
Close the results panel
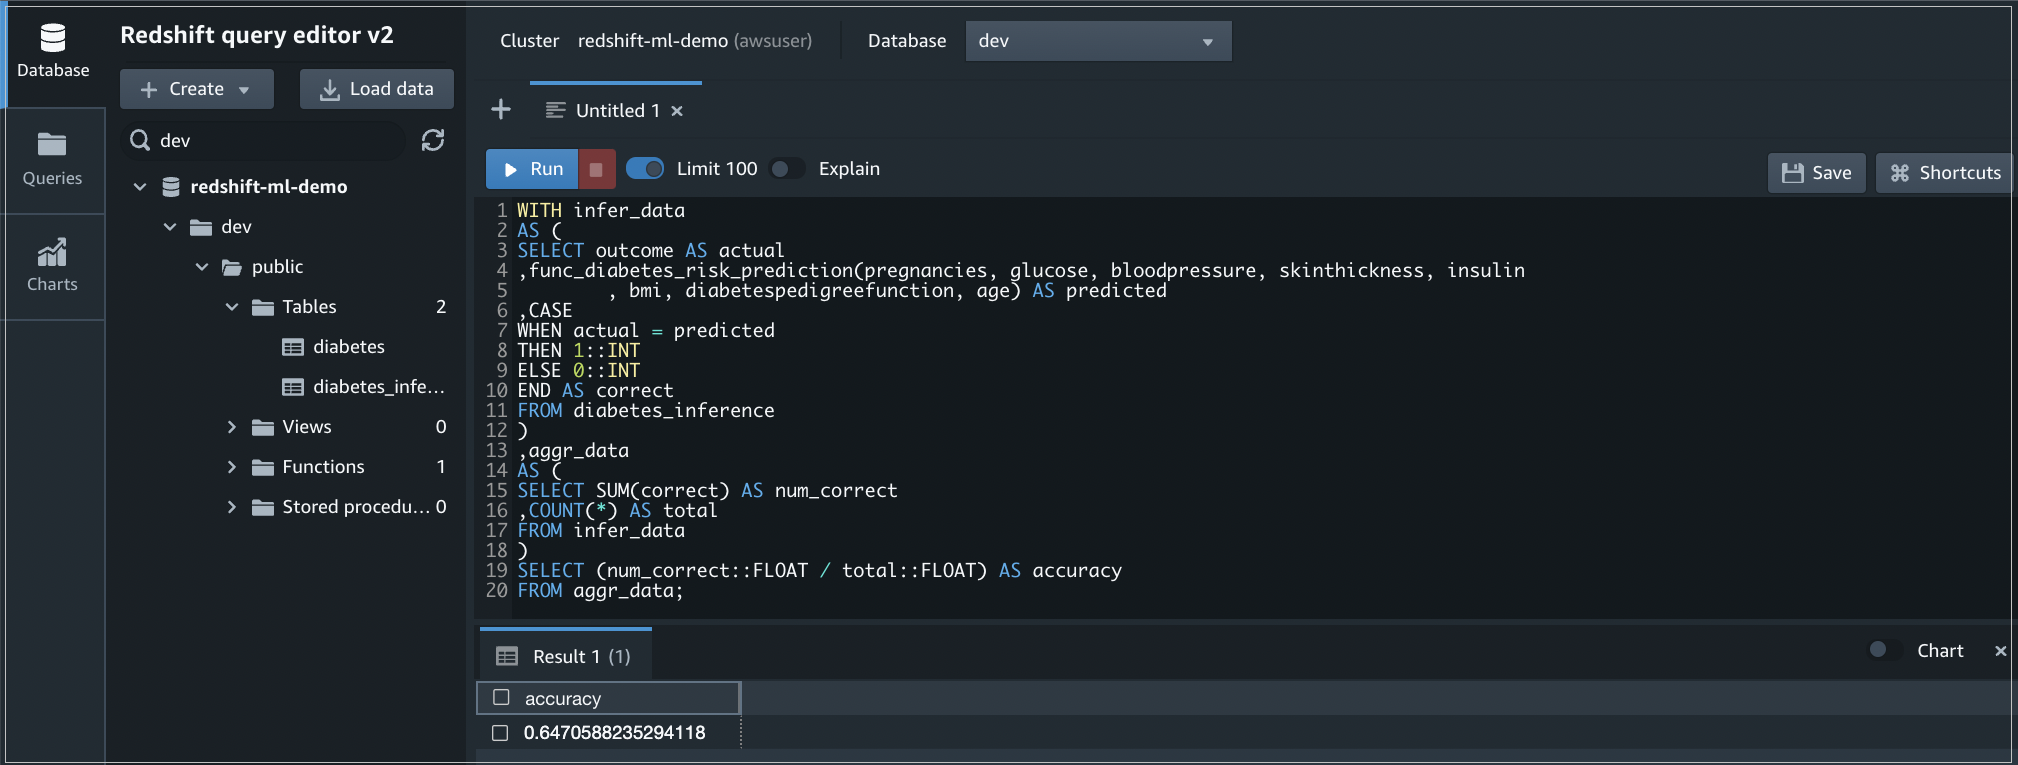point(2000,651)
